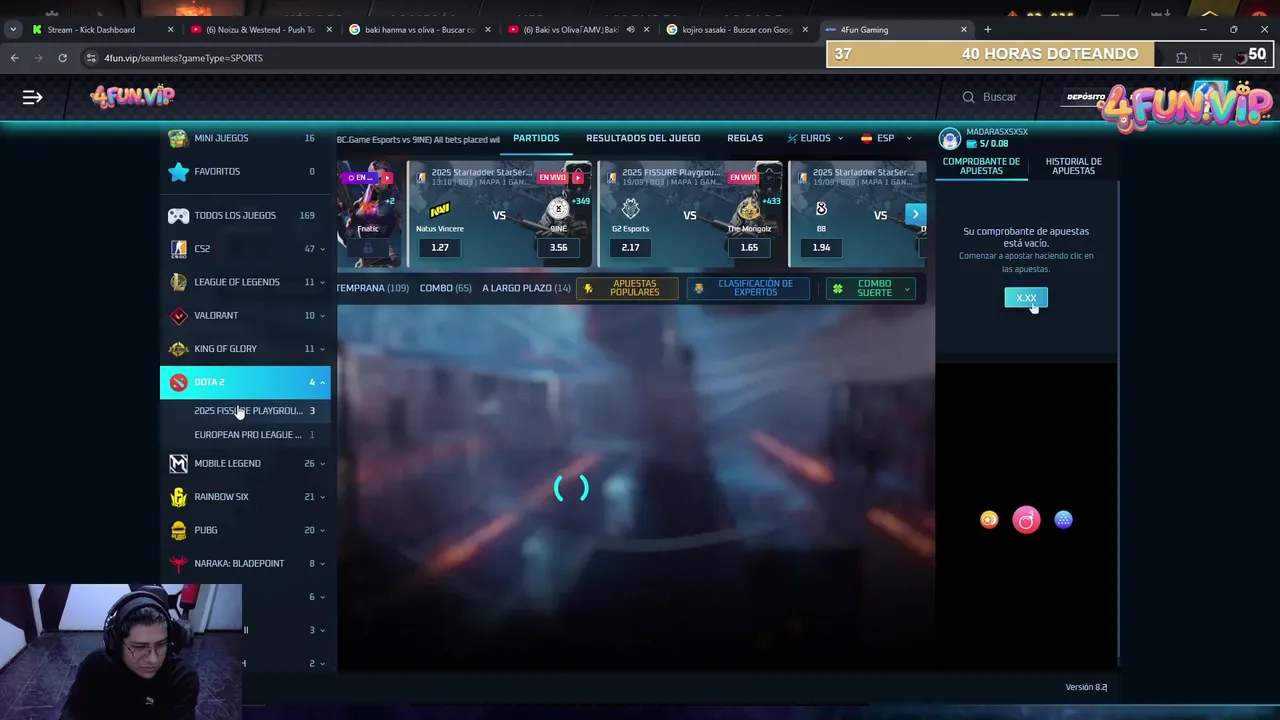The height and width of the screenshot is (720, 1280).
Task: Click the 4FUN.VIP logo in the header
Action: (x=132, y=96)
